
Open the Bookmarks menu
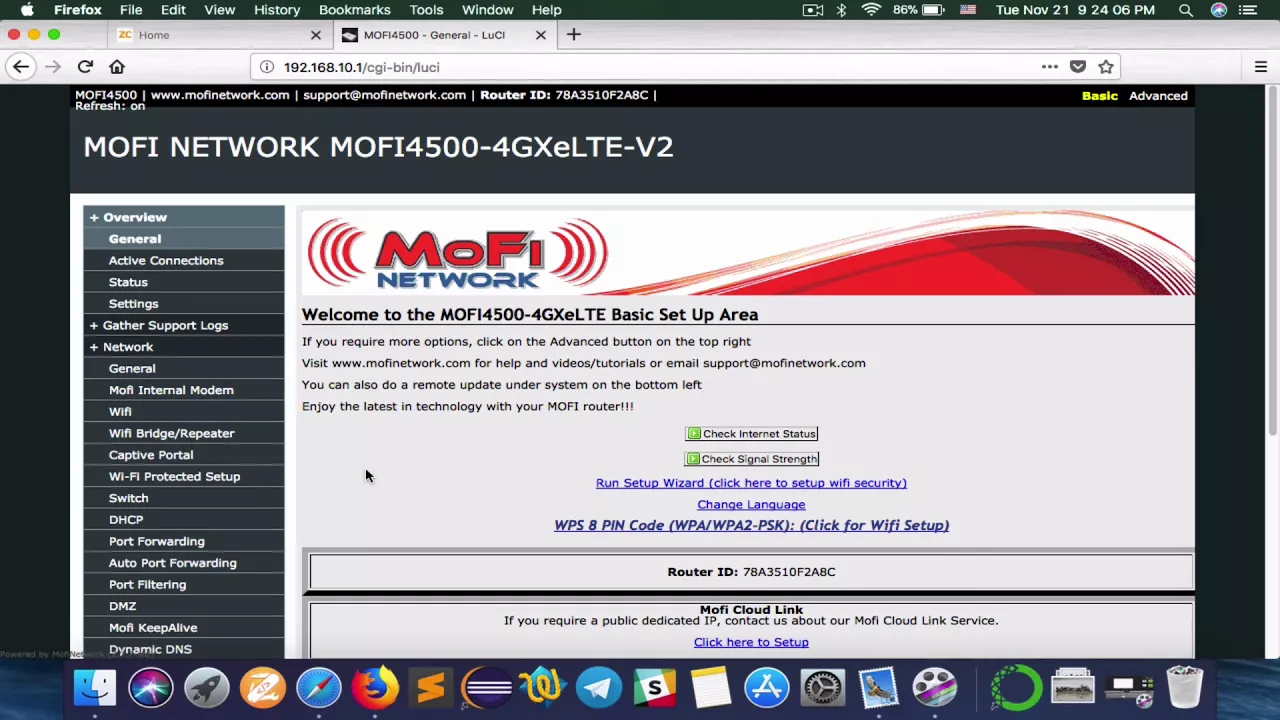point(354,10)
